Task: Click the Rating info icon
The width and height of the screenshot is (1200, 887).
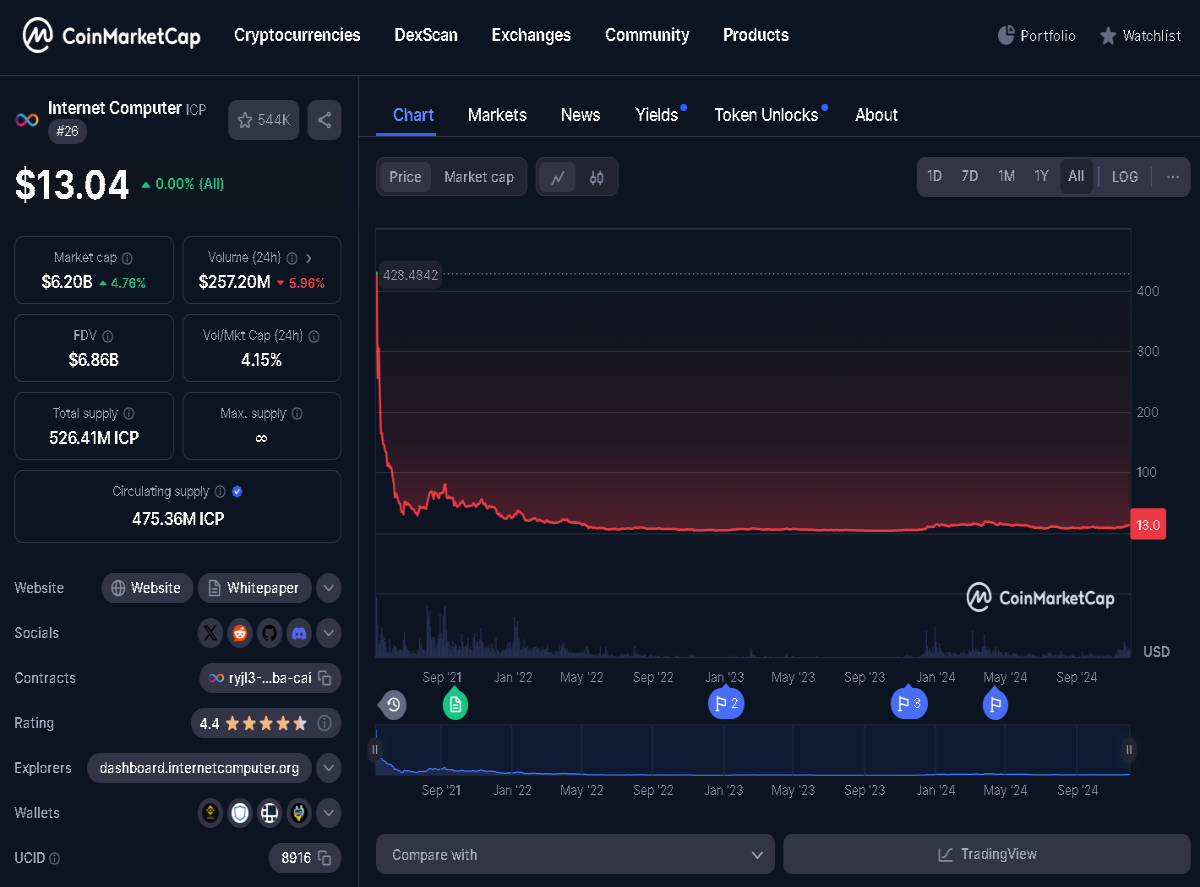Action: pyautogui.click(x=325, y=723)
